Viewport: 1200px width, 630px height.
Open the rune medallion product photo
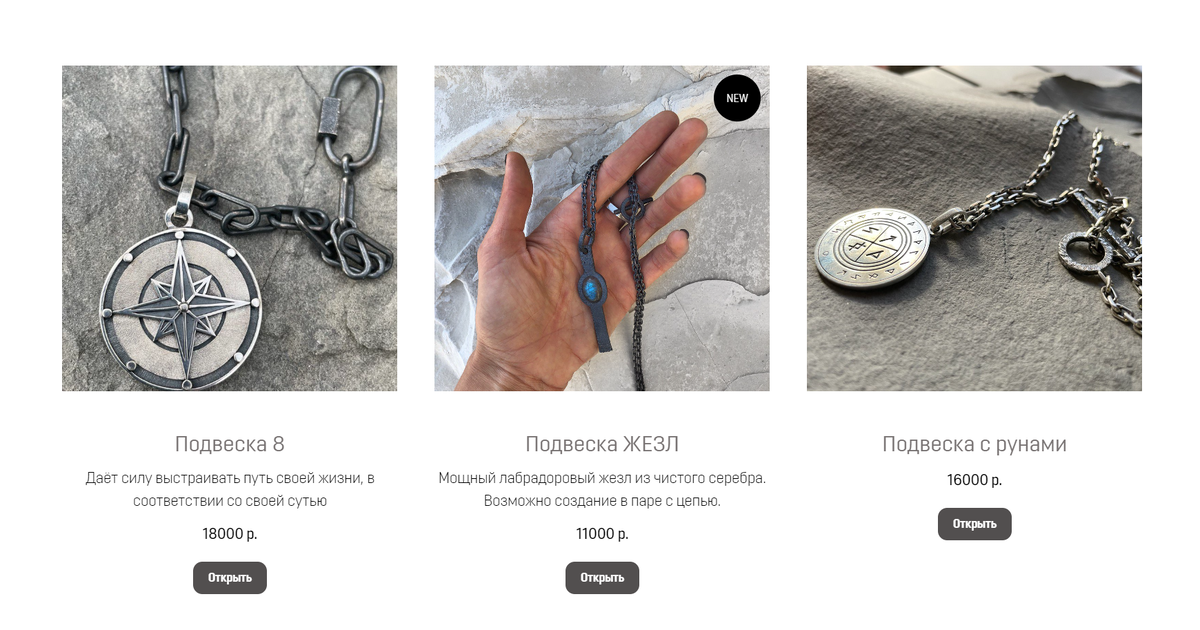(974, 228)
